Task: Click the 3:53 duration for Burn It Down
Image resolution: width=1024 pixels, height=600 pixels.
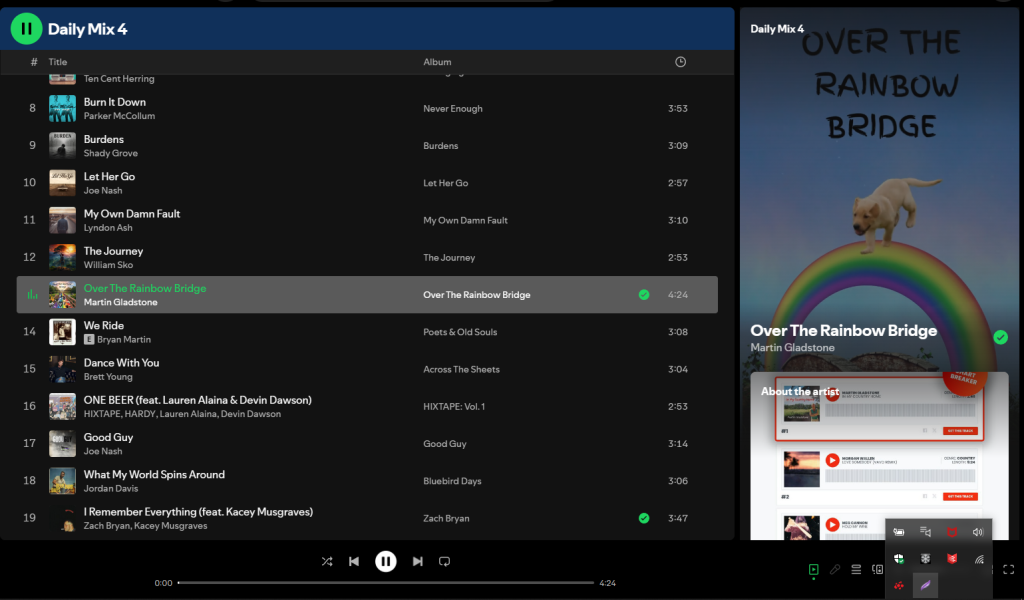Action: [x=677, y=108]
